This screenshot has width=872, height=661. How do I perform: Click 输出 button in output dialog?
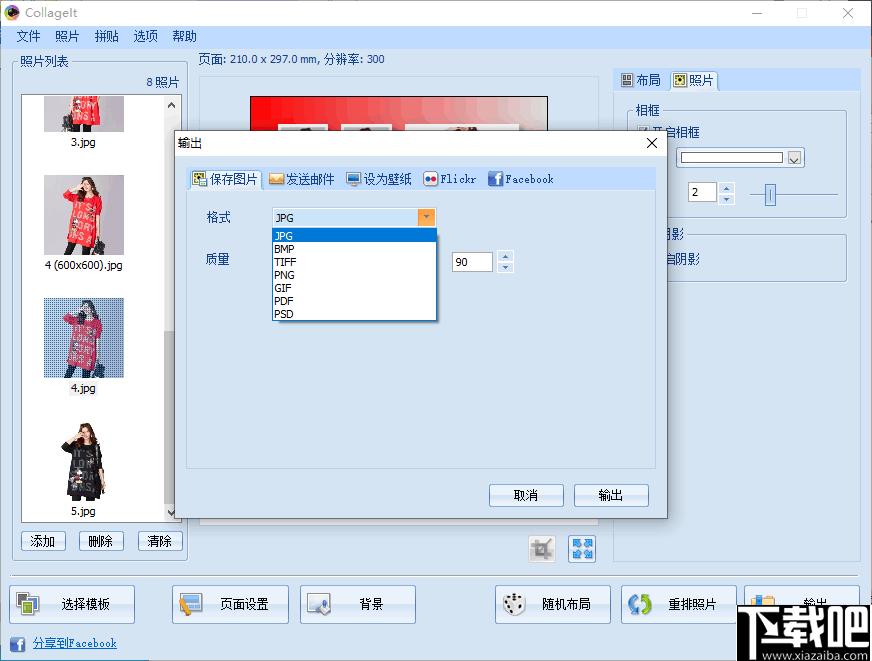(611, 495)
